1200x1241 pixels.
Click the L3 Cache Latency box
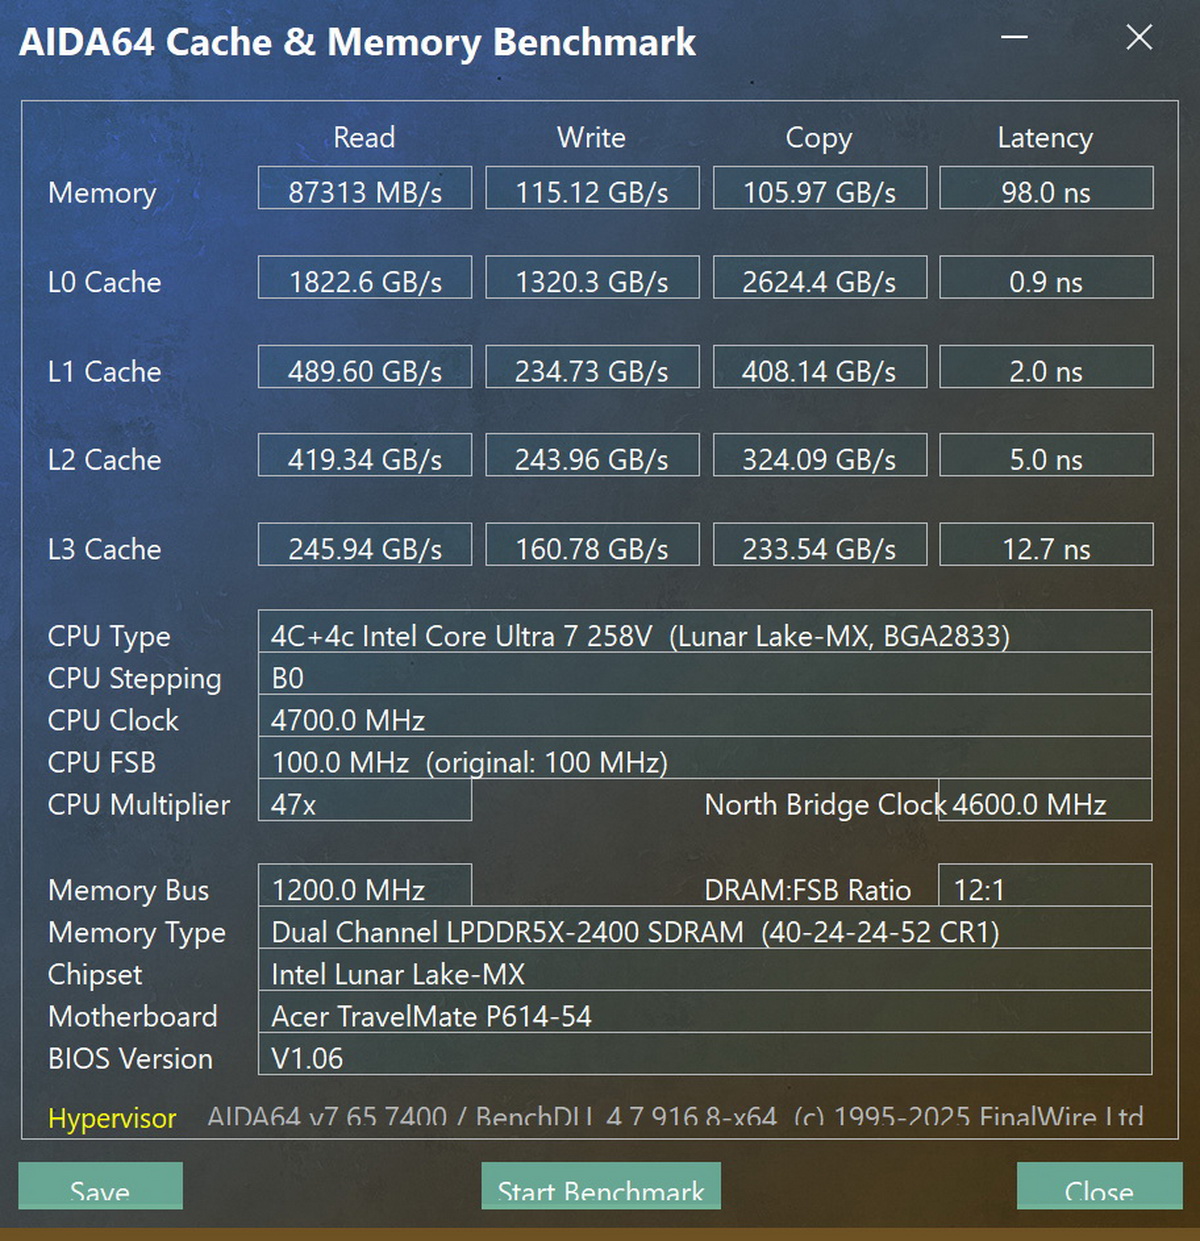coord(1046,545)
